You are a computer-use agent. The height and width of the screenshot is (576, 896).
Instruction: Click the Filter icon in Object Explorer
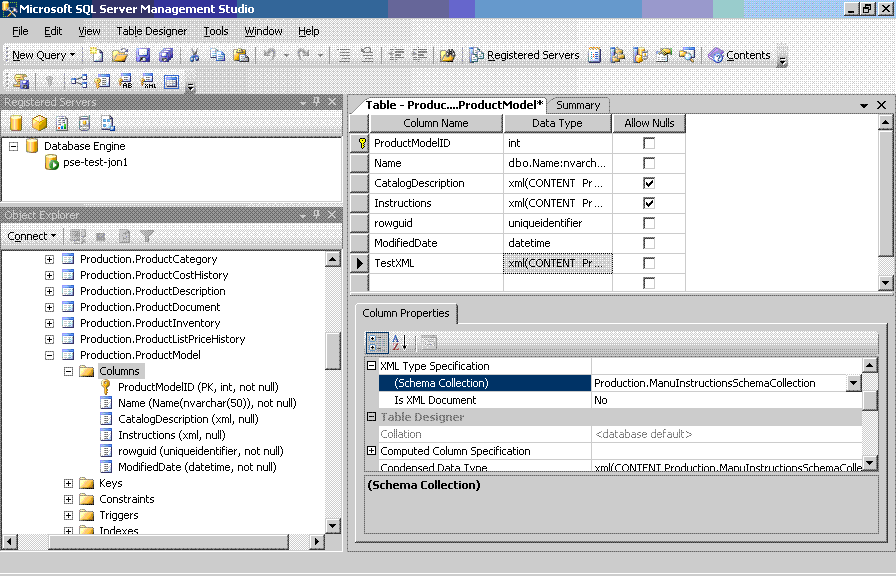pos(147,236)
